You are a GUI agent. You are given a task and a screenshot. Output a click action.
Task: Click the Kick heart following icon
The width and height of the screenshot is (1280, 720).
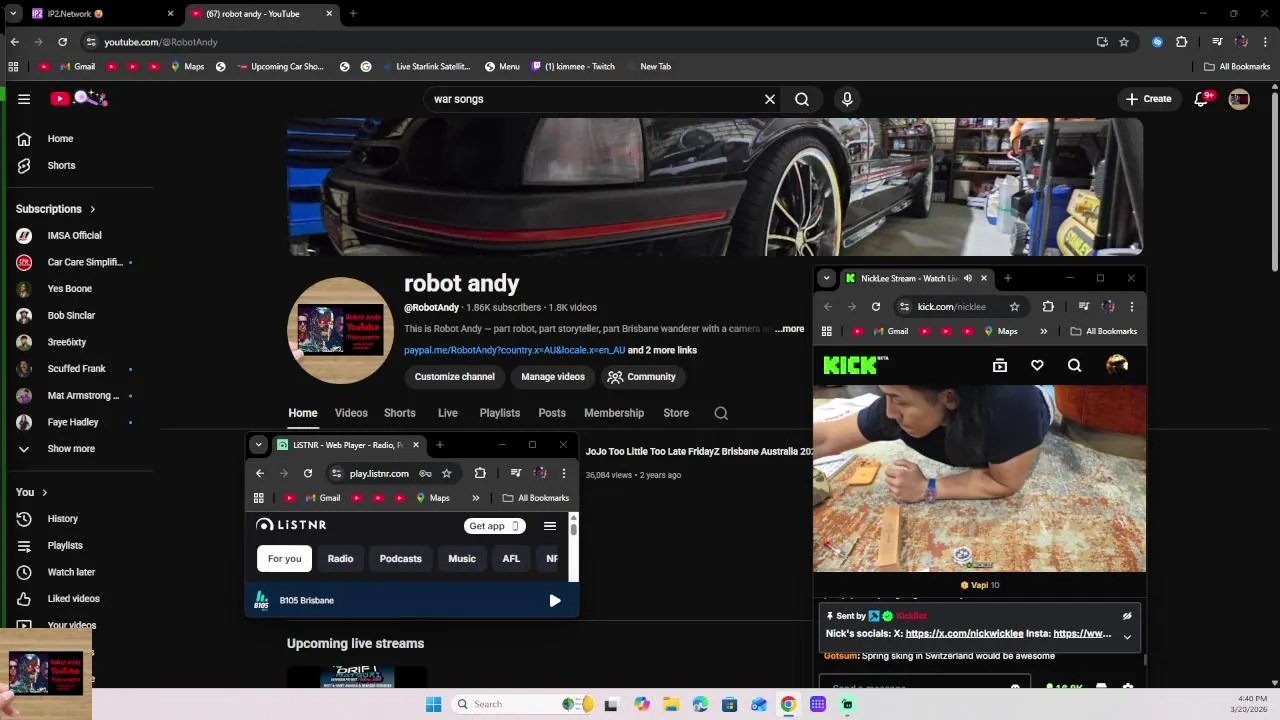(x=1037, y=366)
